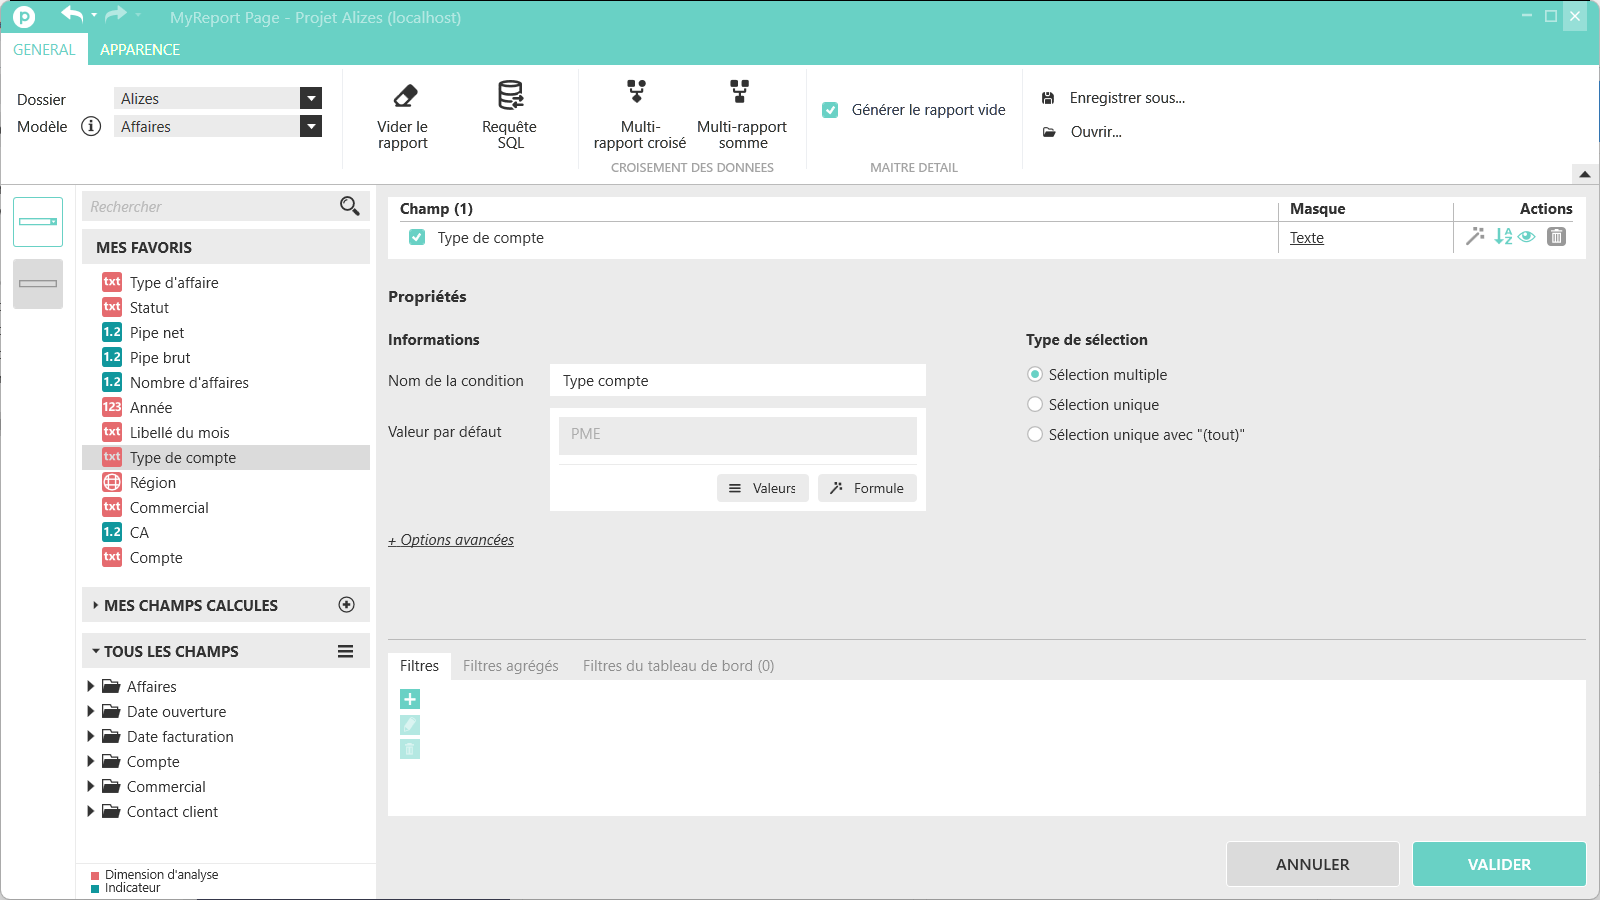
Task: Click the sort order action icon
Action: tap(1503, 237)
